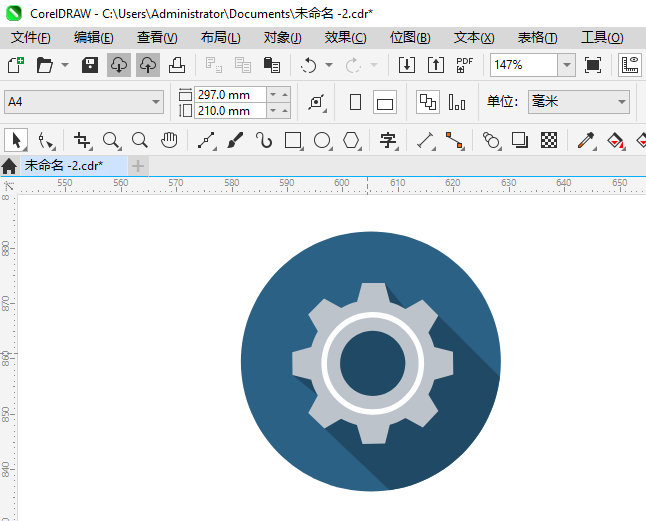This screenshot has width=646, height=521.
Task: Publish to PDF with the PDF icon
Action: [465, 65]
